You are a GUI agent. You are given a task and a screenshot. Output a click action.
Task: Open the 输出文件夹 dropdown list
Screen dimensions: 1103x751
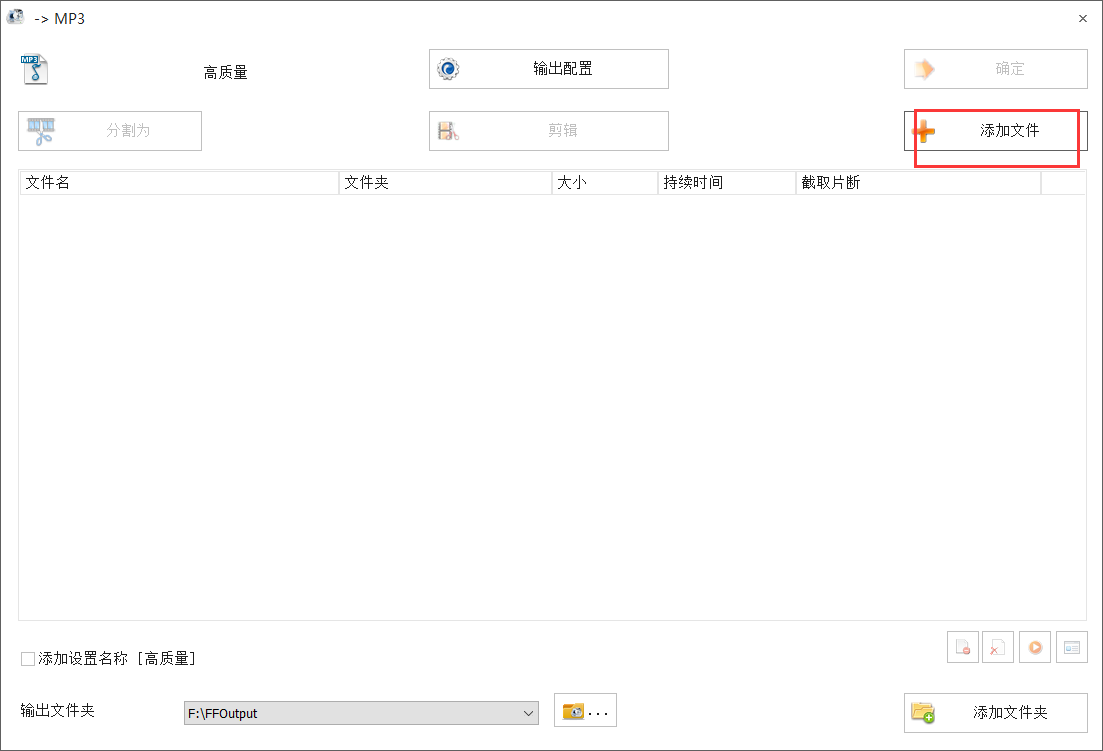pyautogui.click(x=531, y=713)
